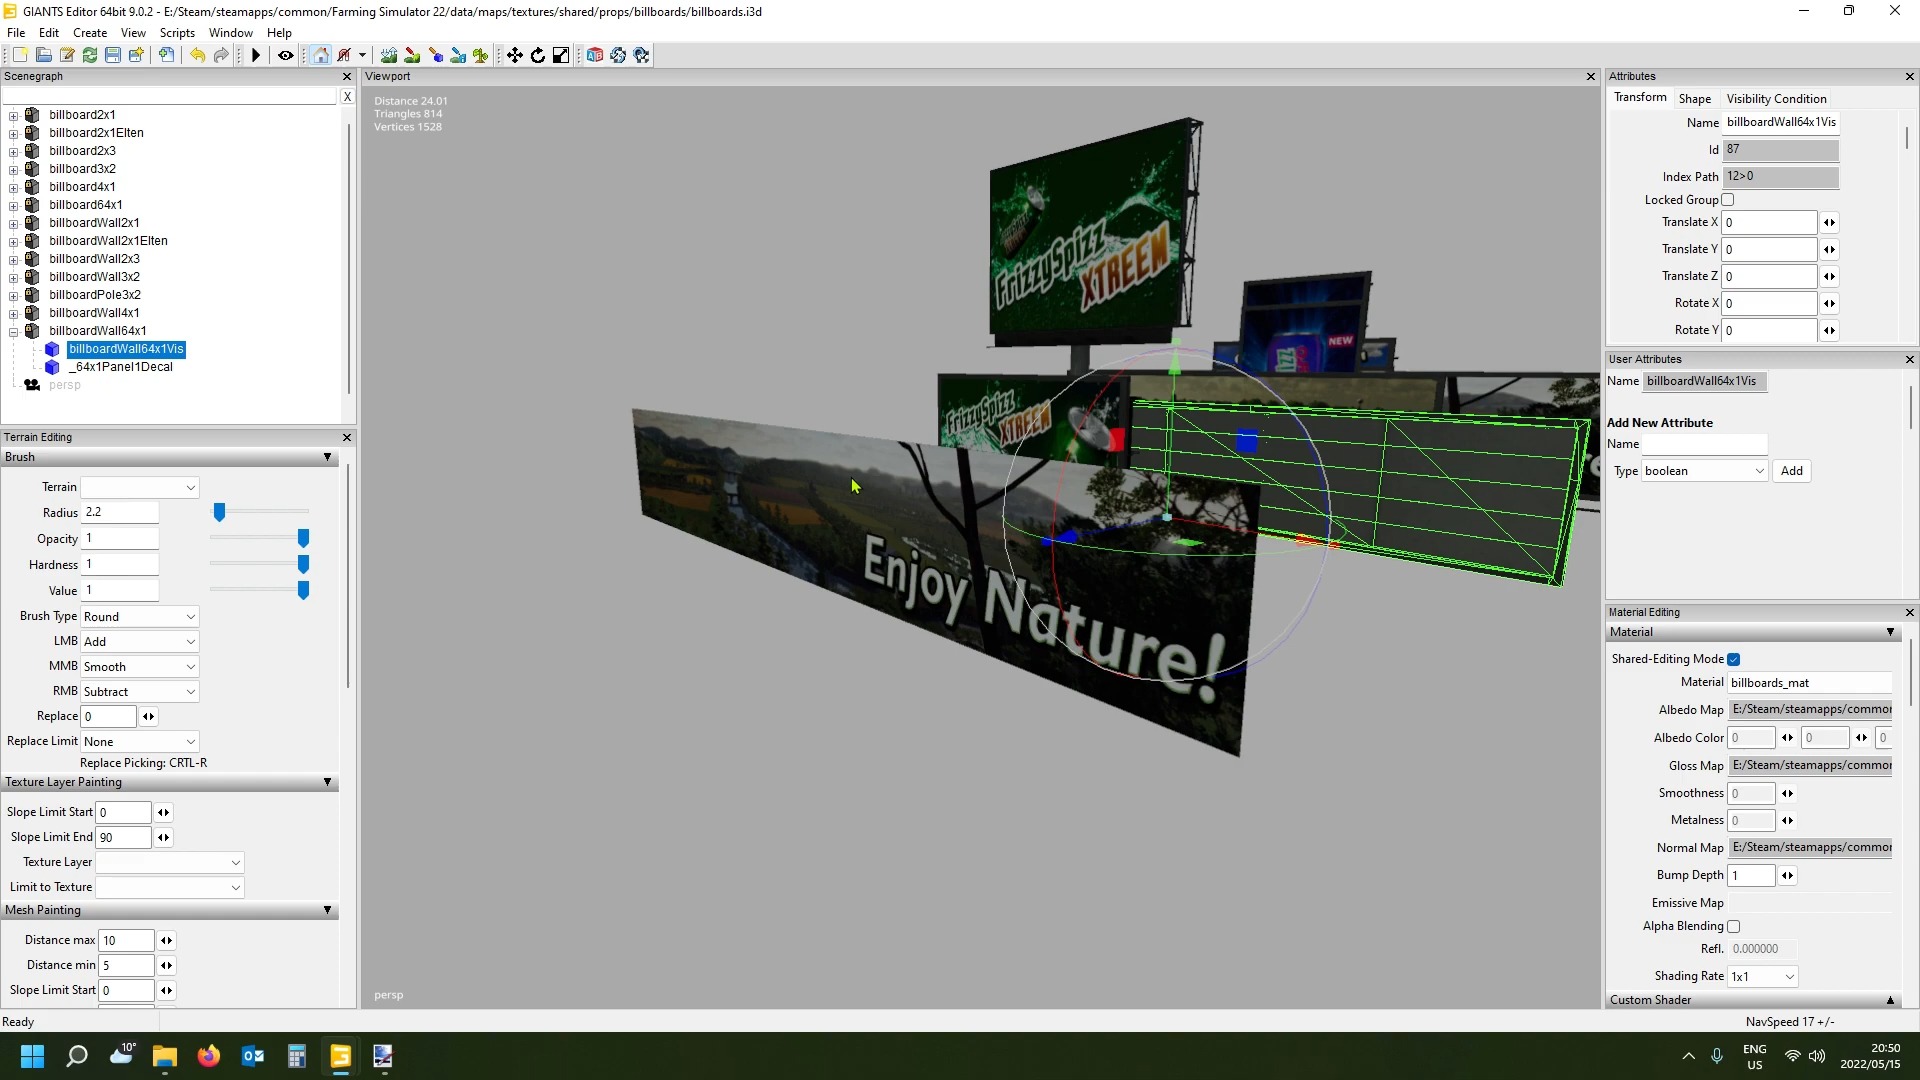Open the Replace Limit dropdown
This screenshot has width=1920, height=1080.
140,742
